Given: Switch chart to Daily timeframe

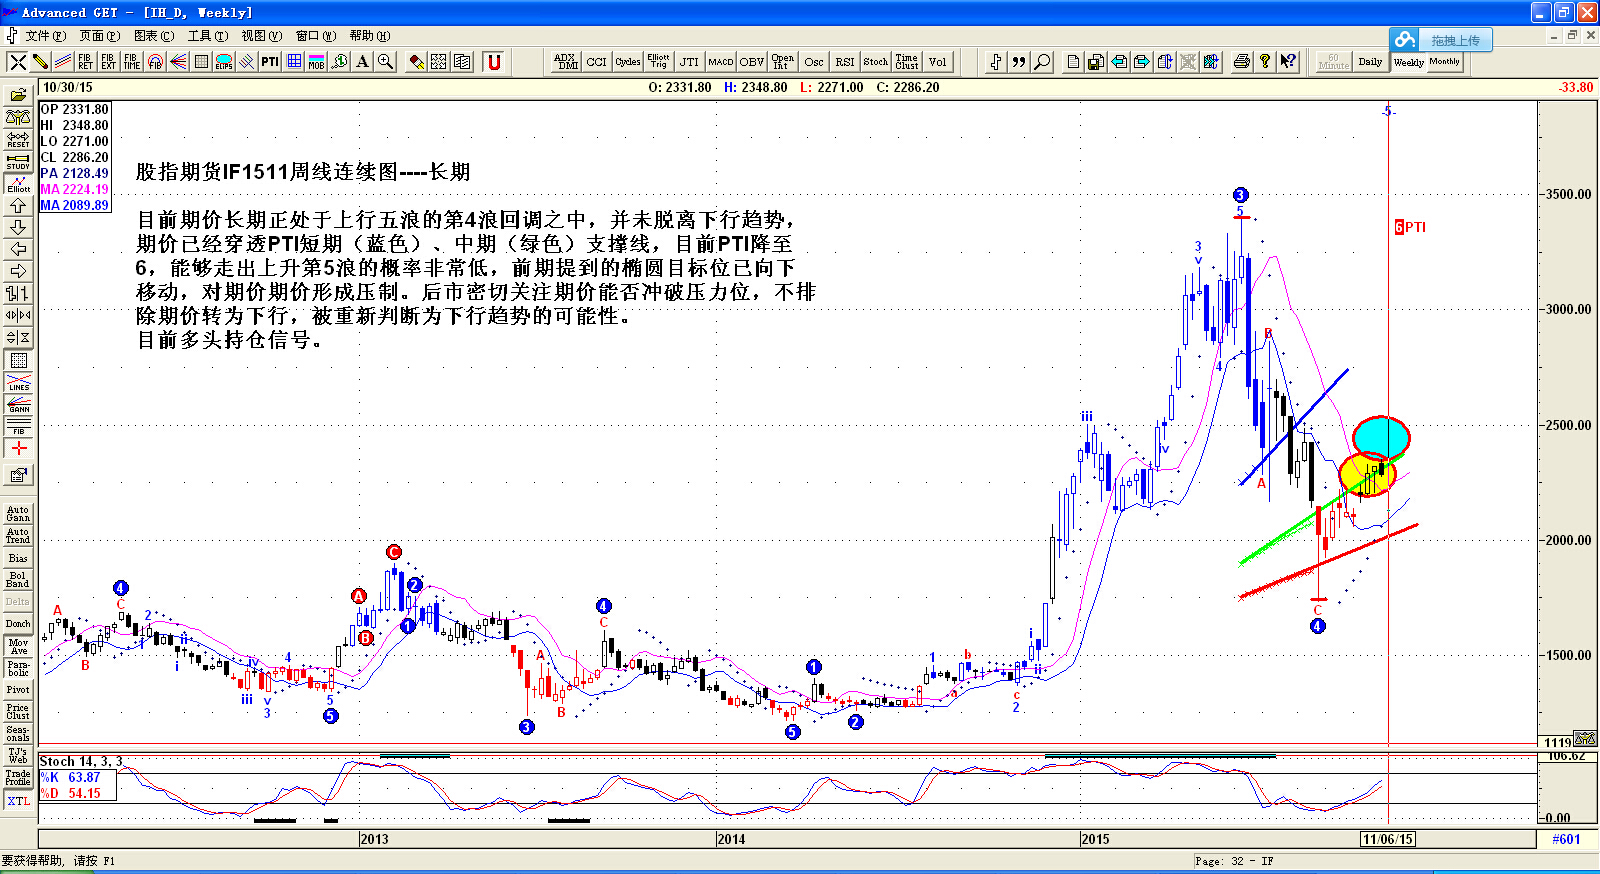Looking at the screenshot, I should pos(1370,62).
